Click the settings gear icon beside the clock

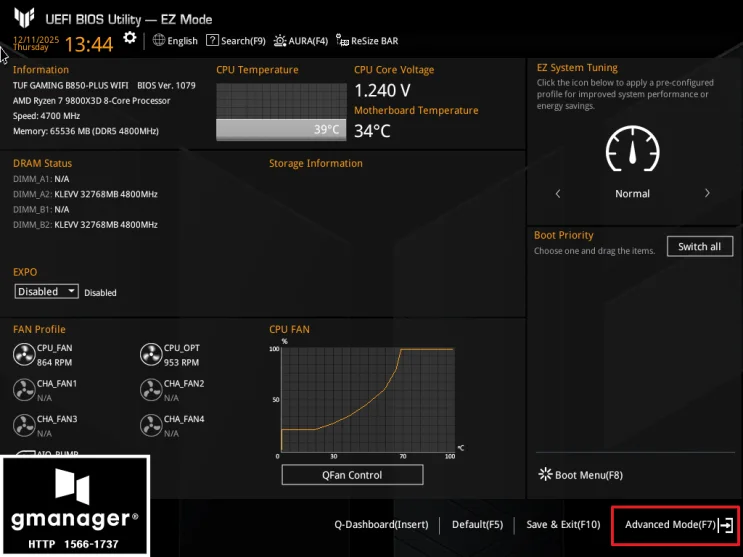(129, 38)
